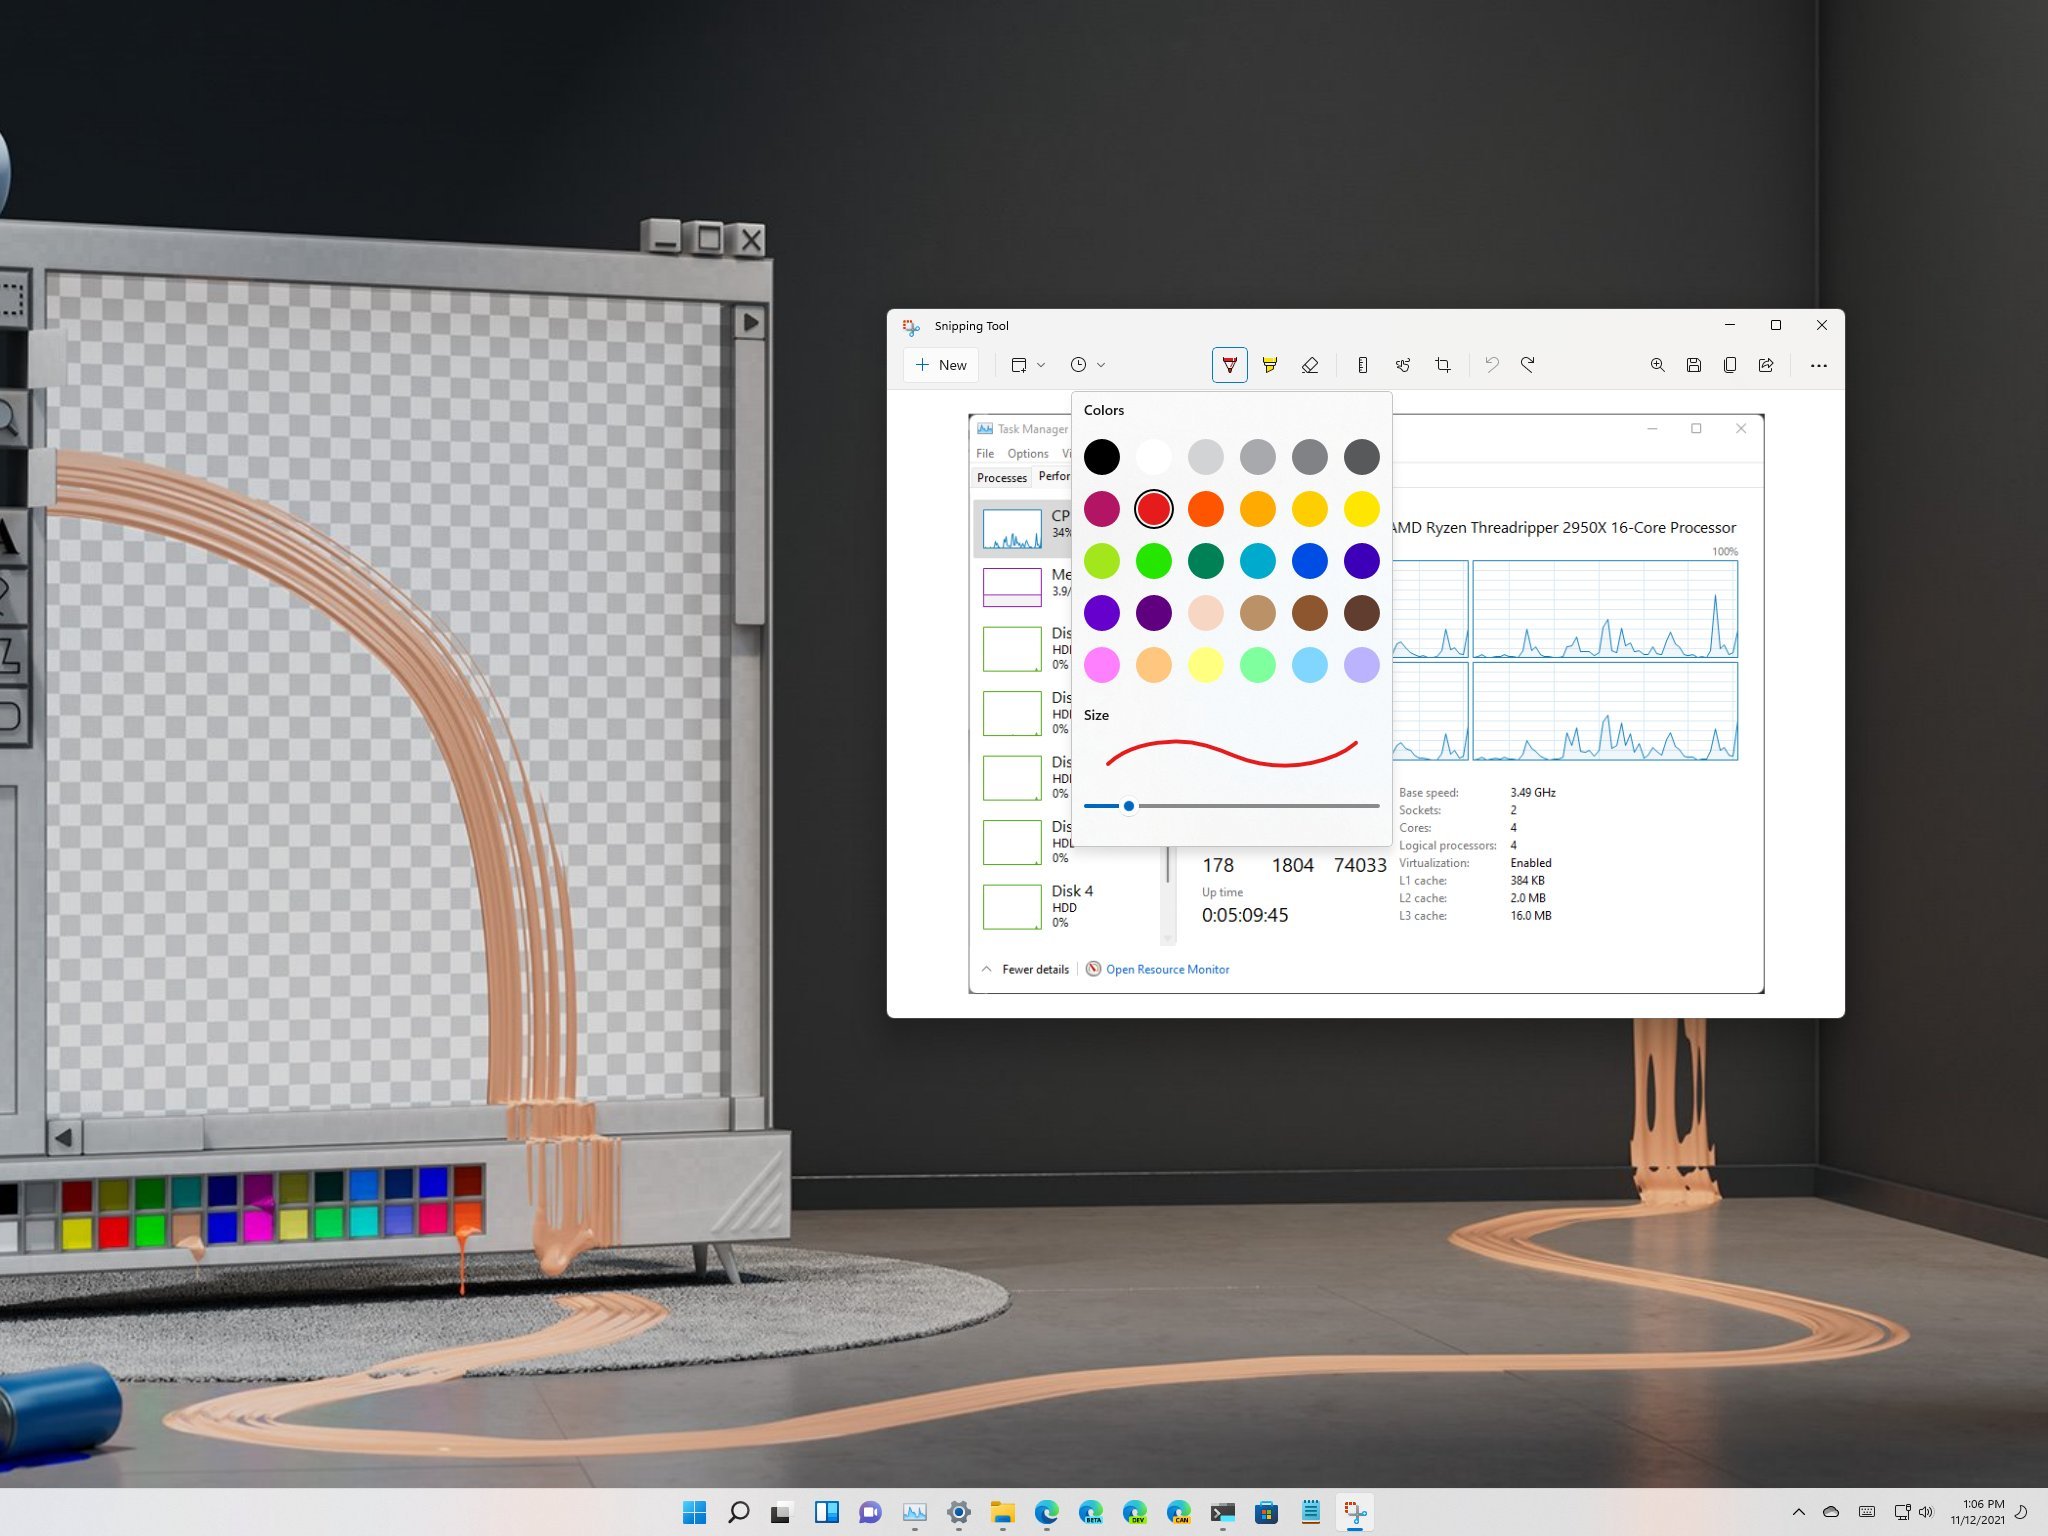This screenshot has width=2048, height=1536.
Task: Copy the snip to clipboard
Action: [x=1730, y=365]
